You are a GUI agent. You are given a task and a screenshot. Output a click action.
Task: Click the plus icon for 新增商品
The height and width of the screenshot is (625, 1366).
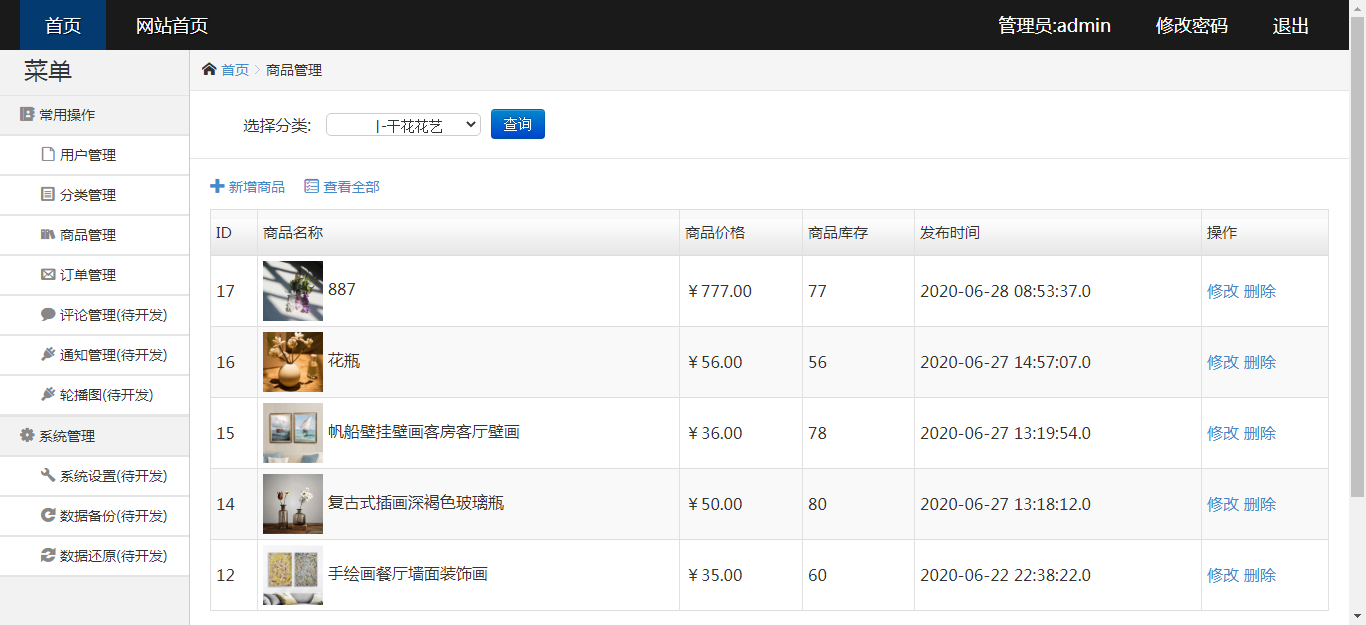pos(217,187)
